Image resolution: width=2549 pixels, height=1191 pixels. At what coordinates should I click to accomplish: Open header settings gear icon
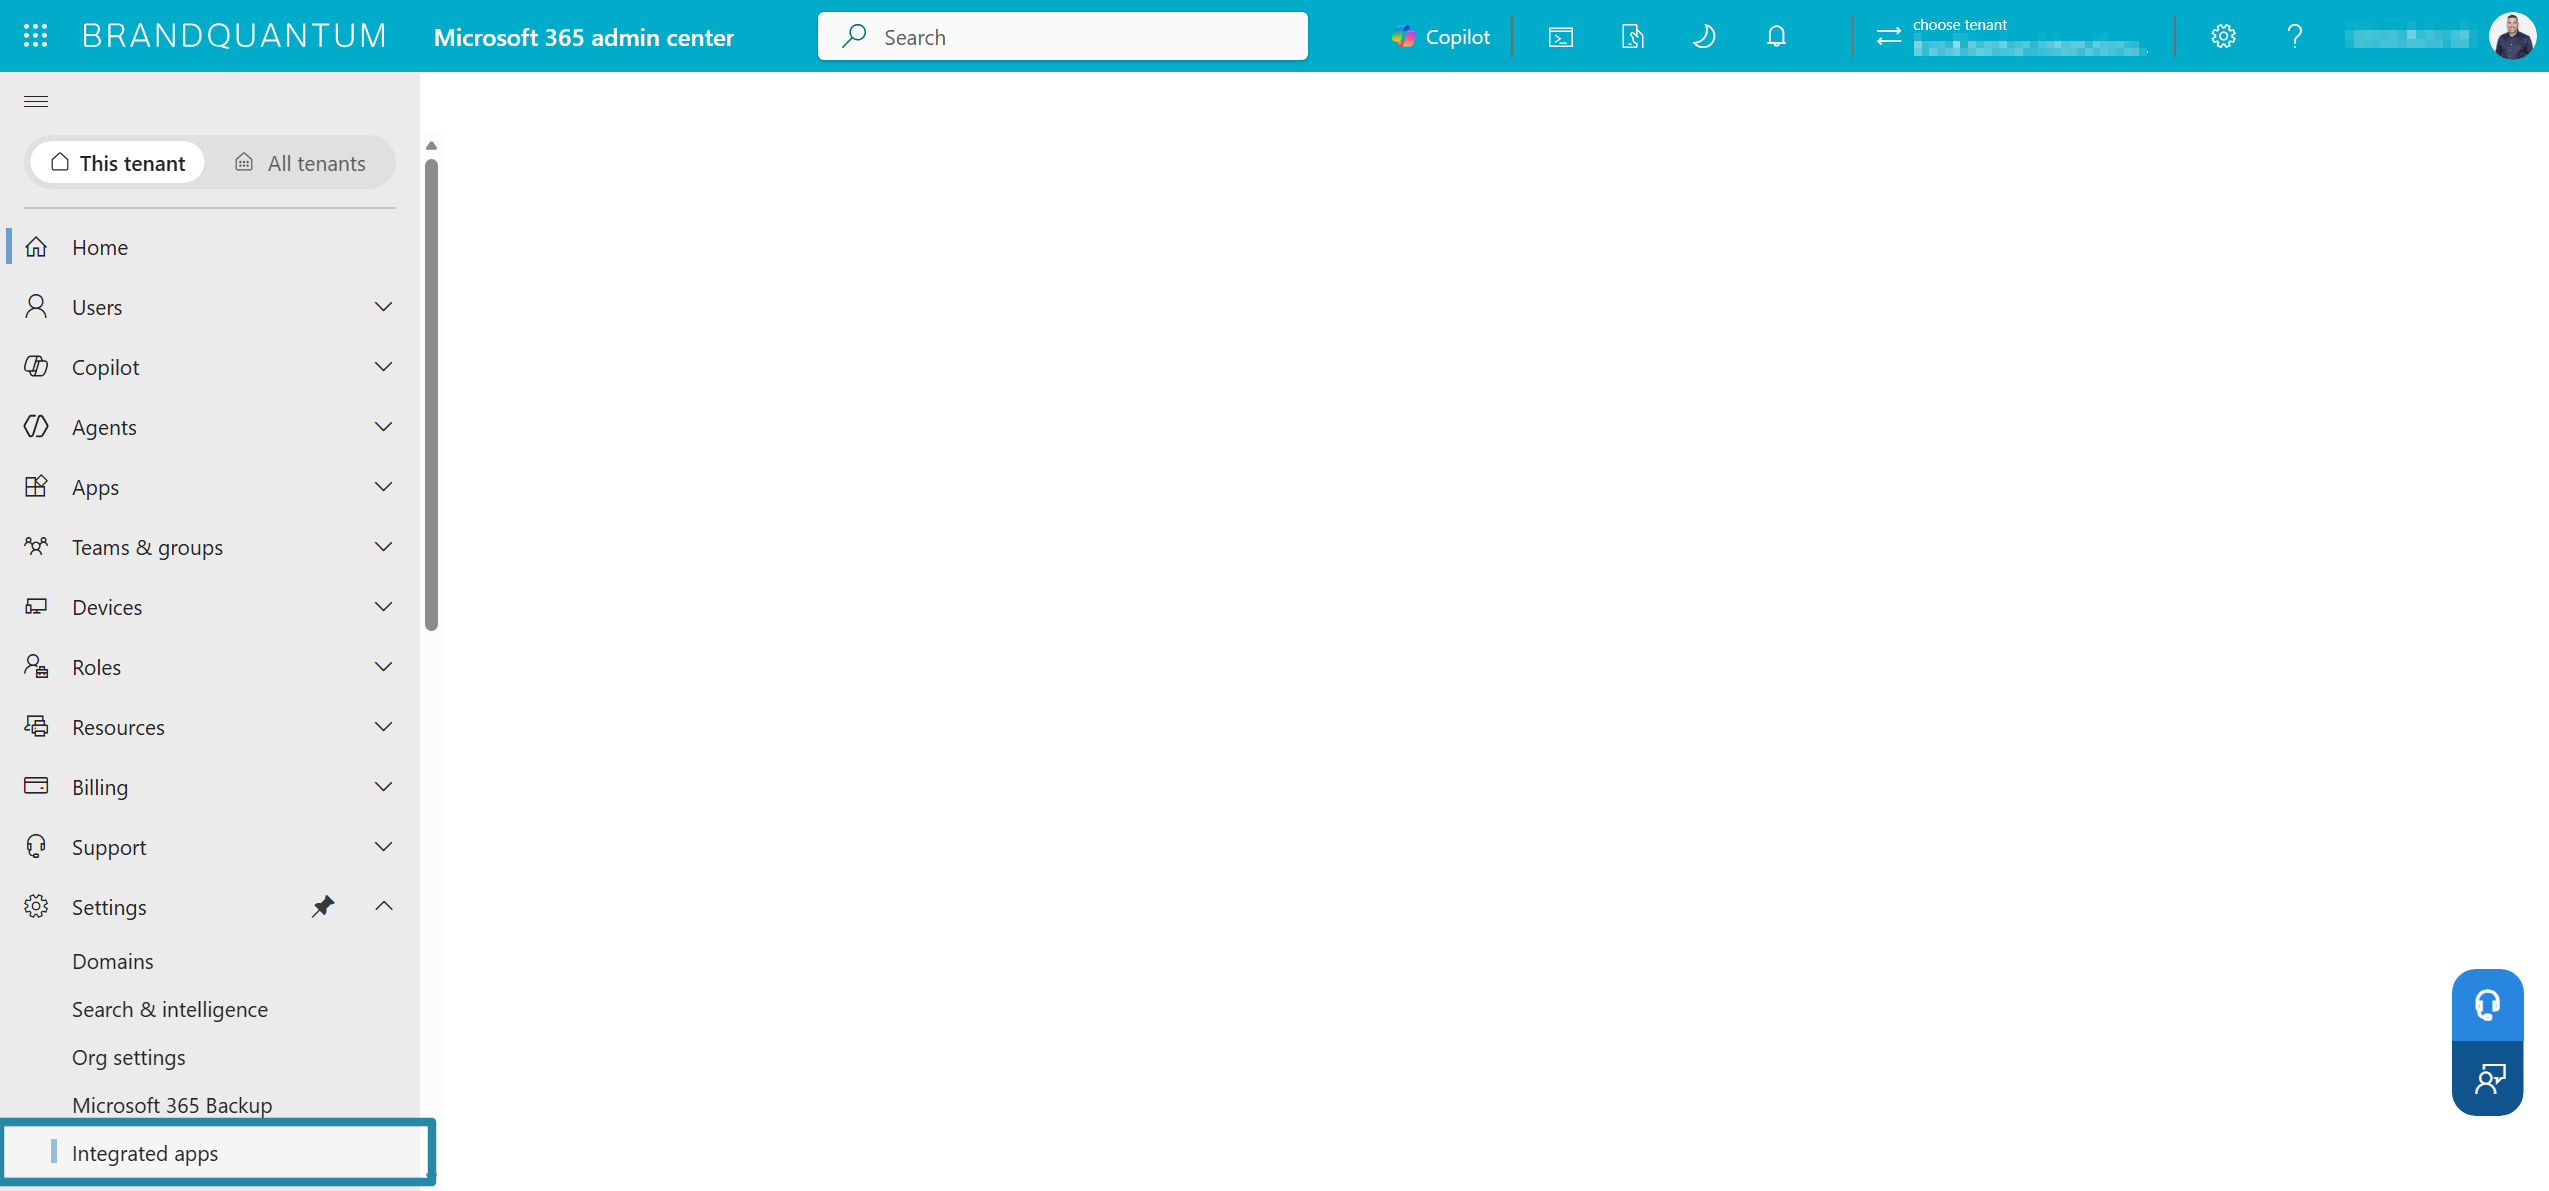pos(2223,37)
